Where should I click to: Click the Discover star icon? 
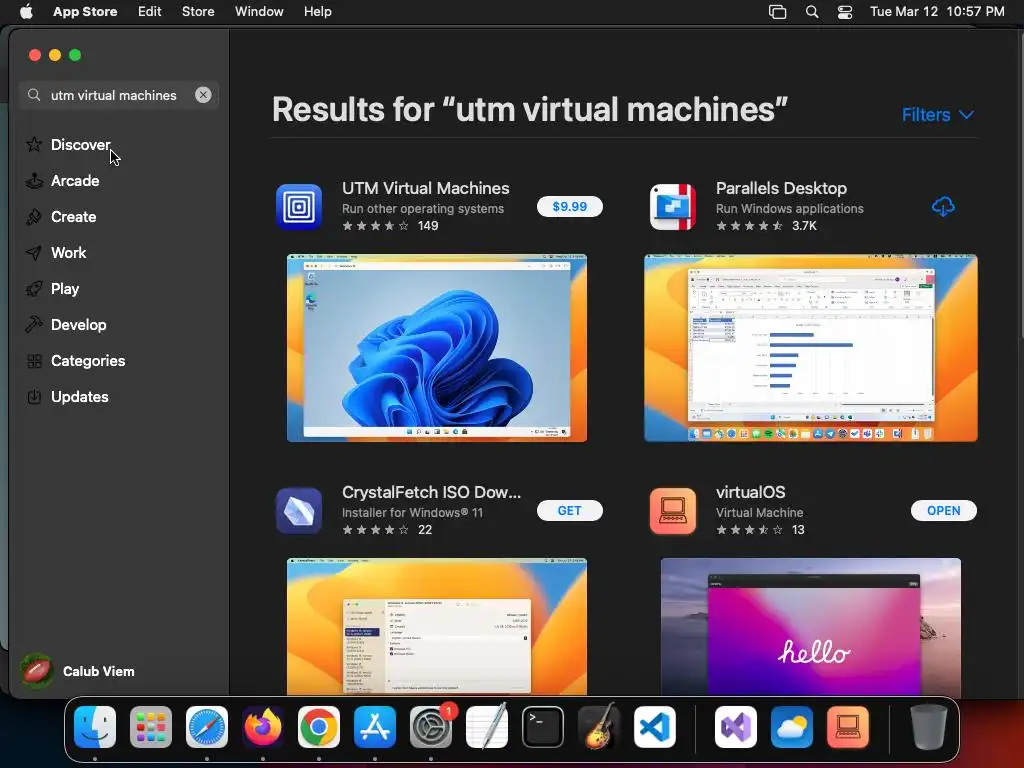click(34, 144)
